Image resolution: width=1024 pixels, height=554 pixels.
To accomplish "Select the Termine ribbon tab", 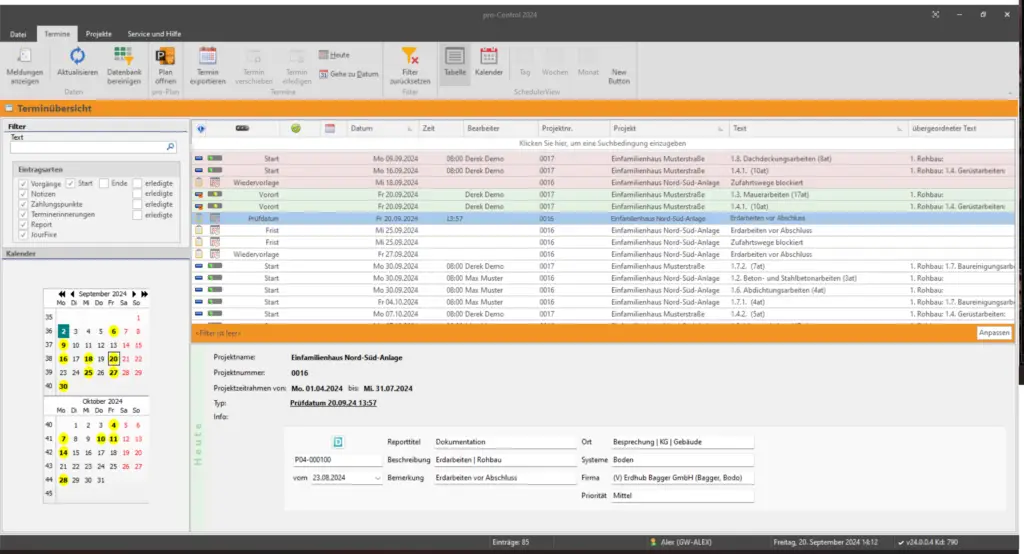I will coord(57,34).
